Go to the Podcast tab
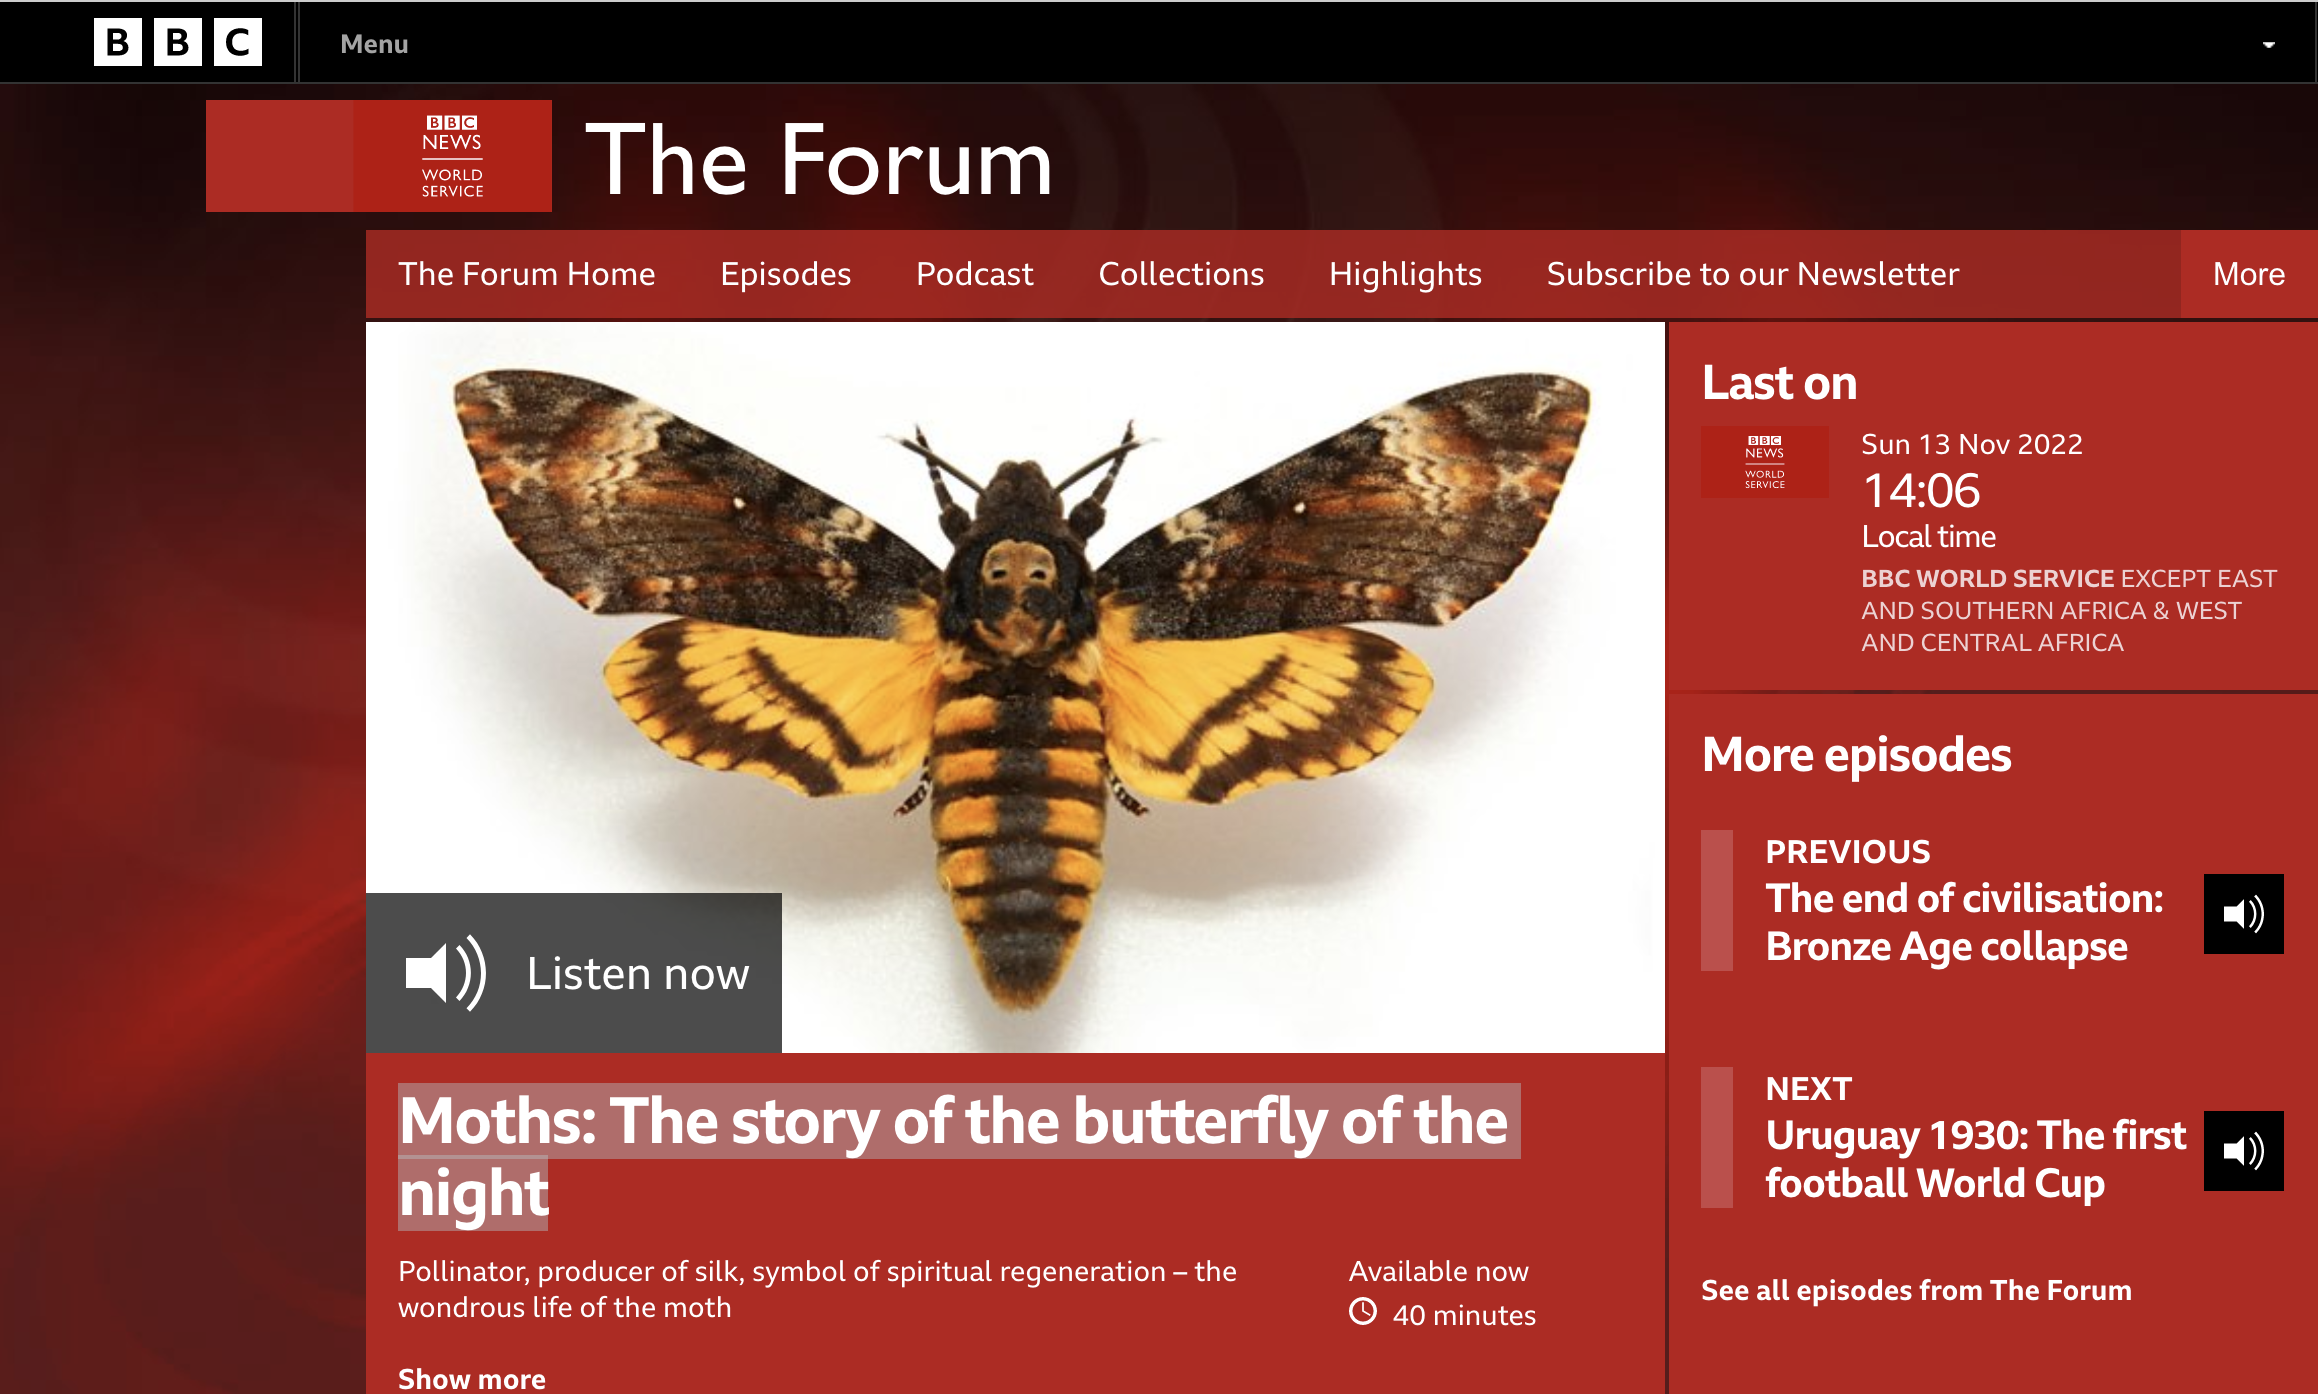 (975, 274)
